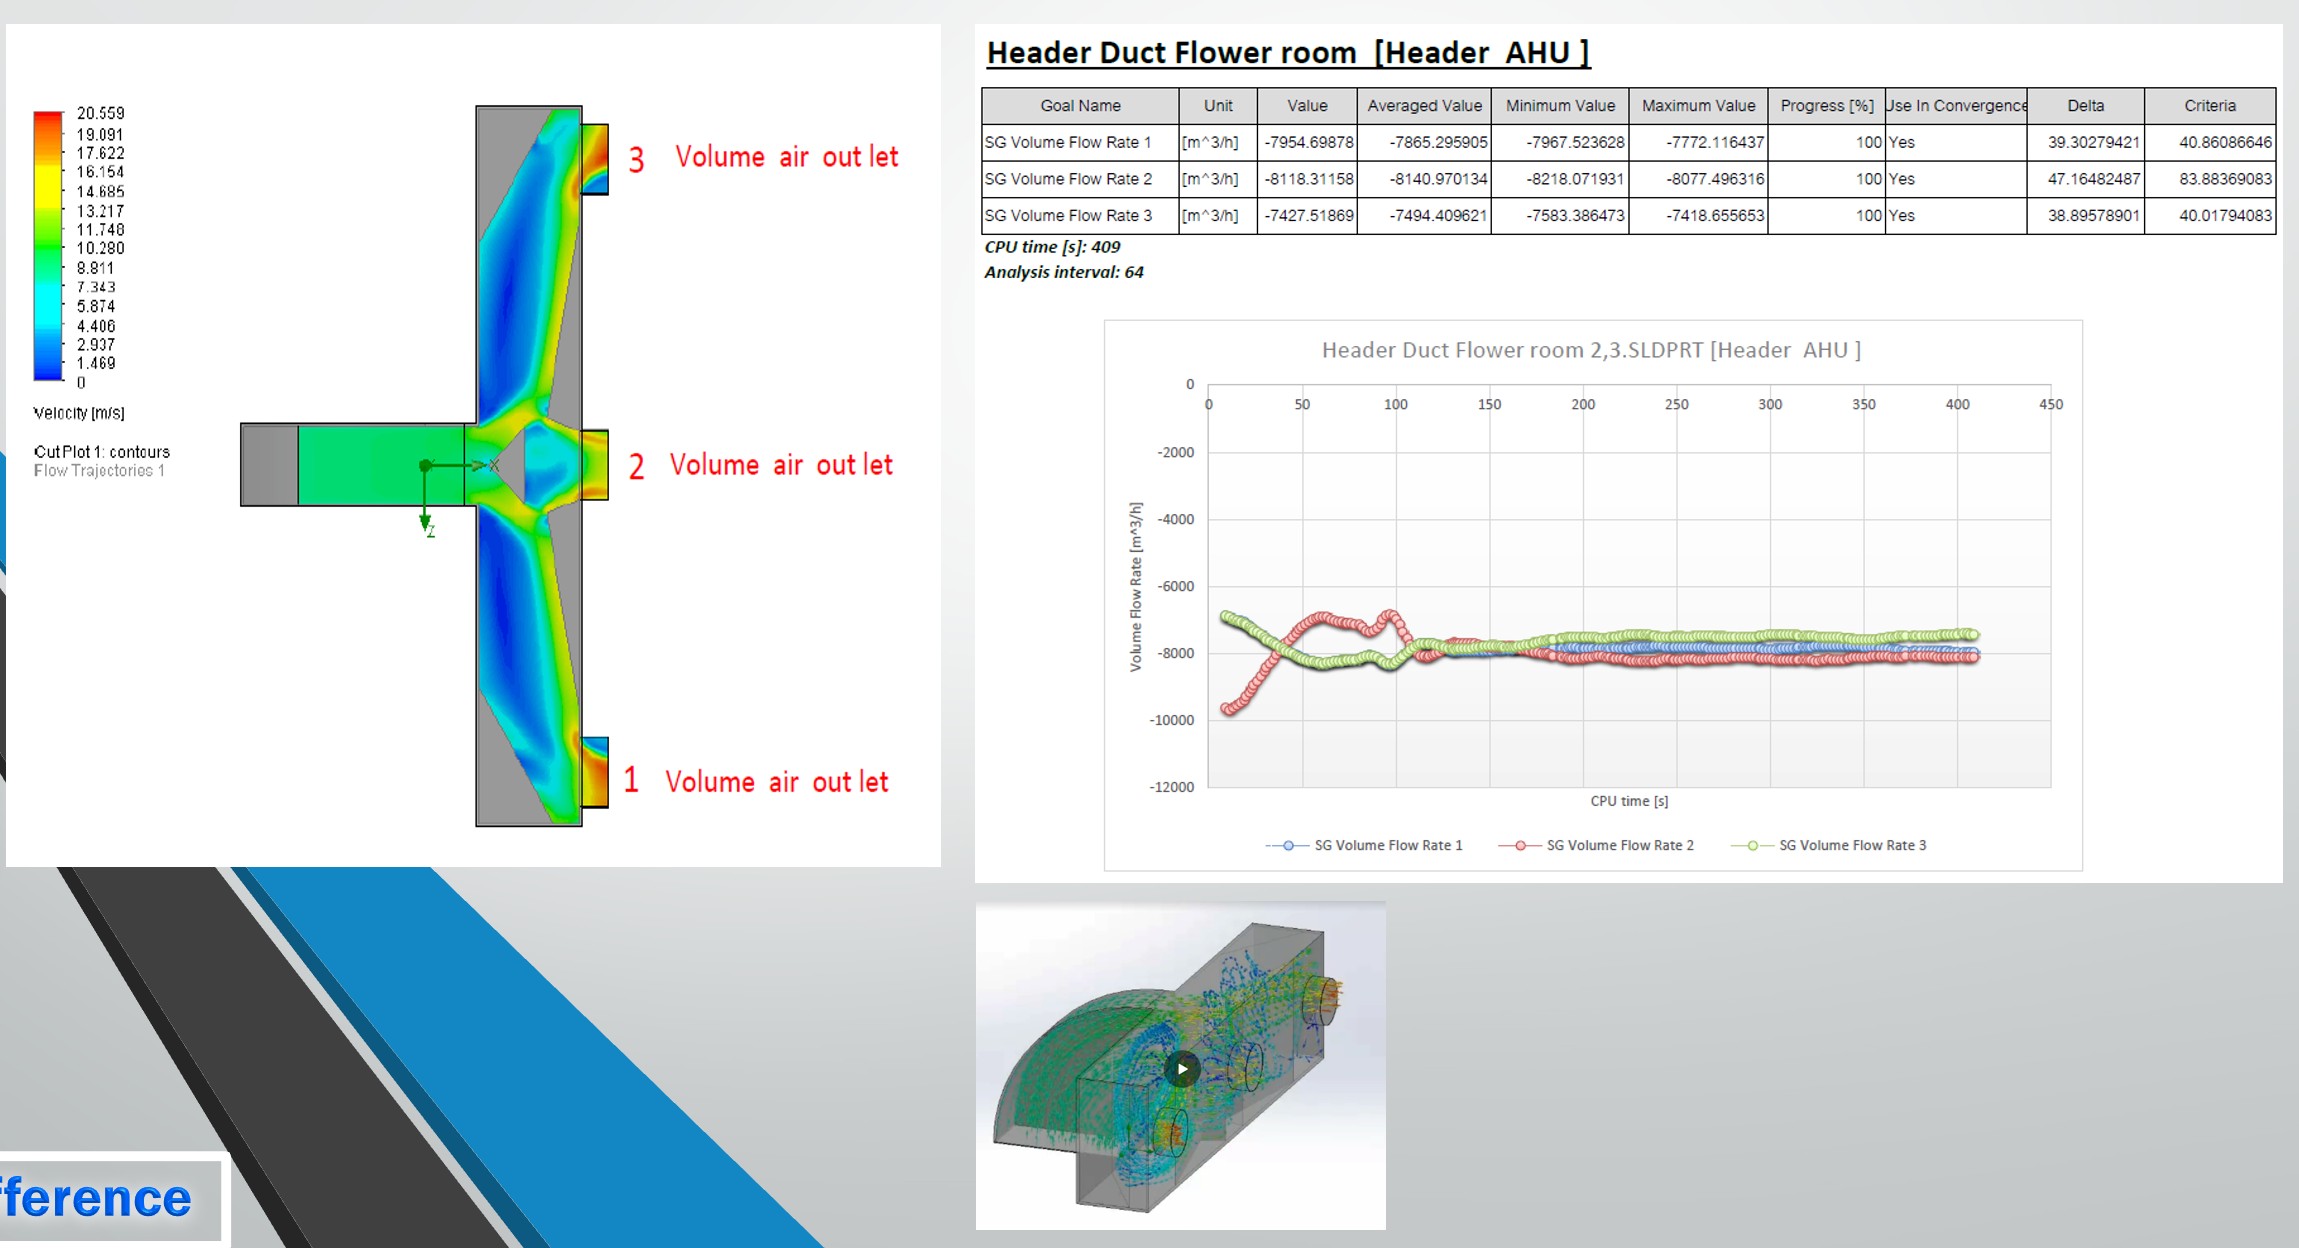The height and width of the screenshot is (1248, 2299).
Task: Click the Criteria column header
Action: point(2209,105)
